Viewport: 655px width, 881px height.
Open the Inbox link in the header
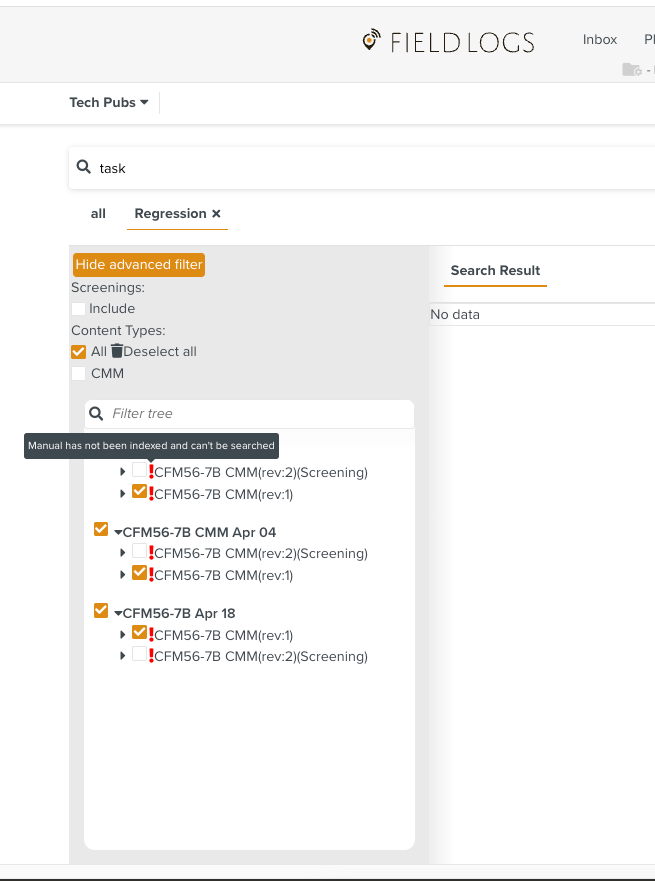pos(600,40)
